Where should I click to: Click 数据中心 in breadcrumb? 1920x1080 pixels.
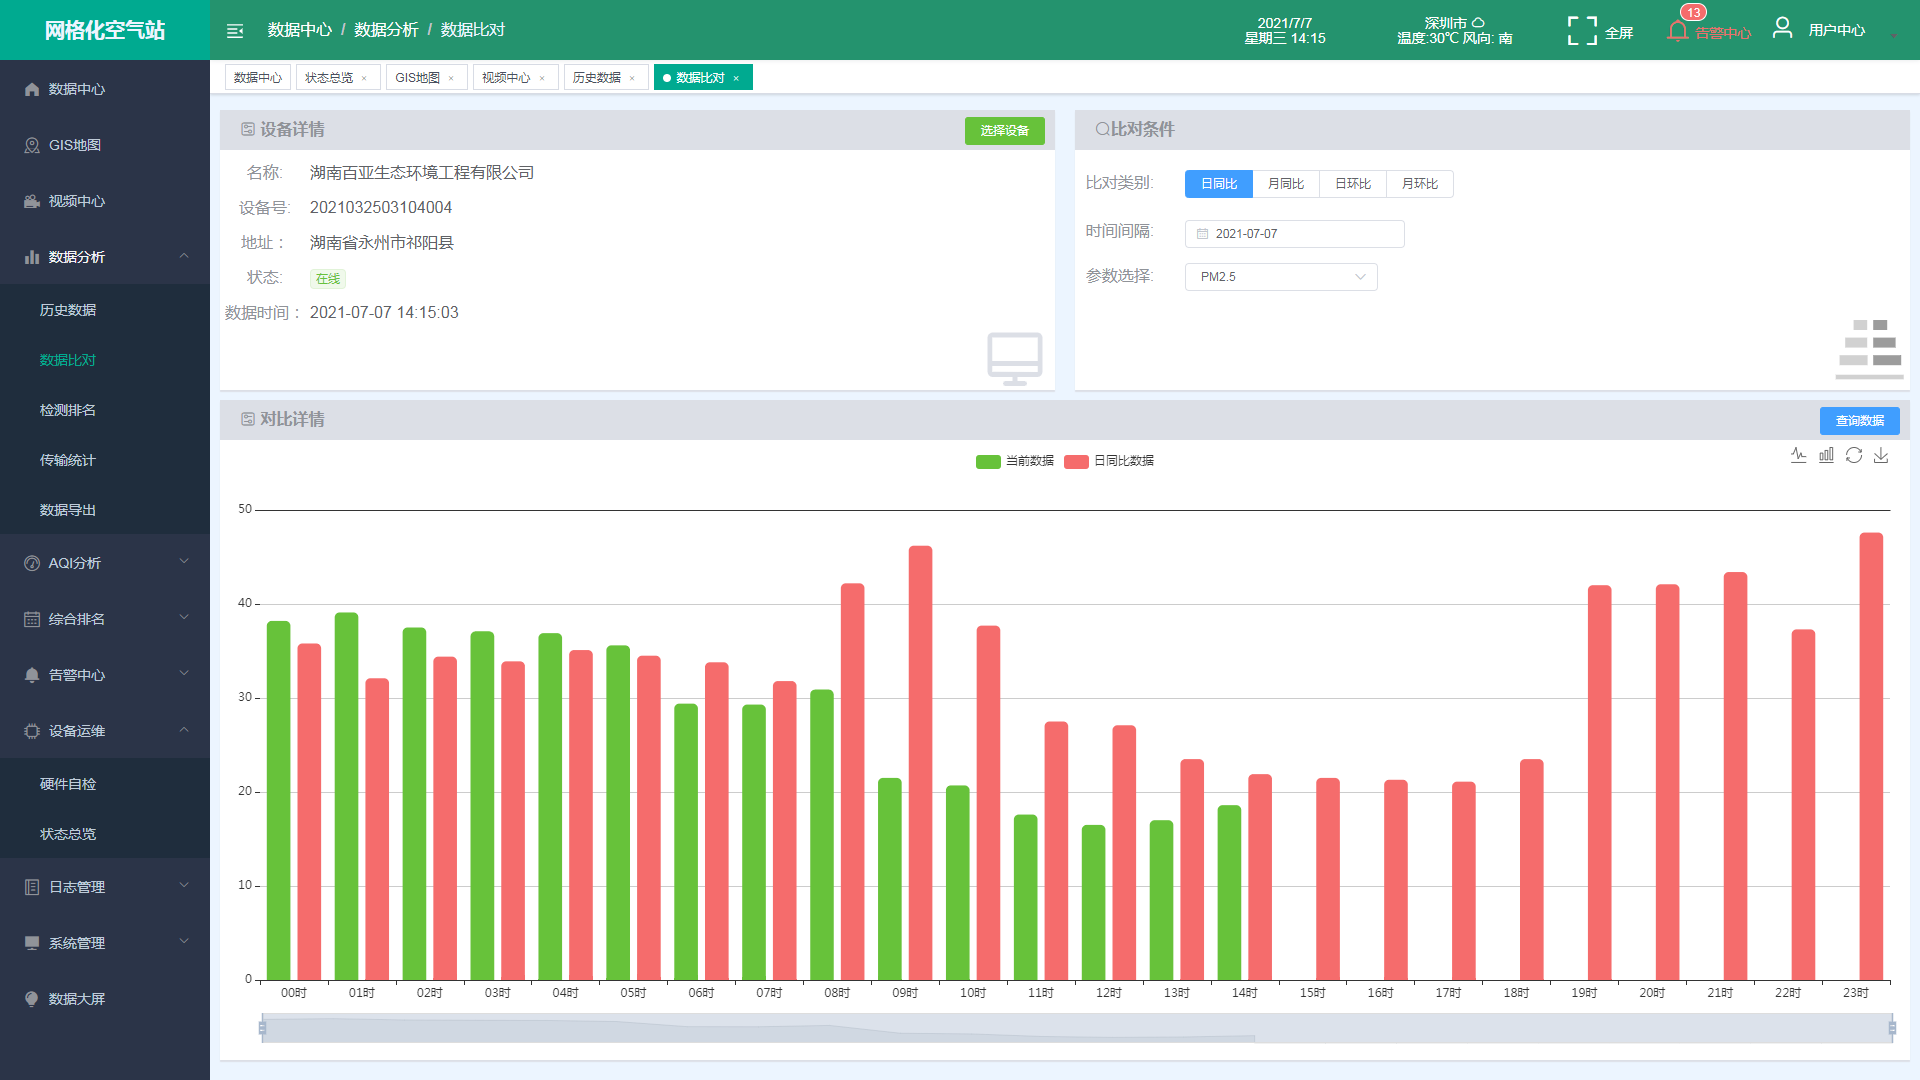point(299,30)
